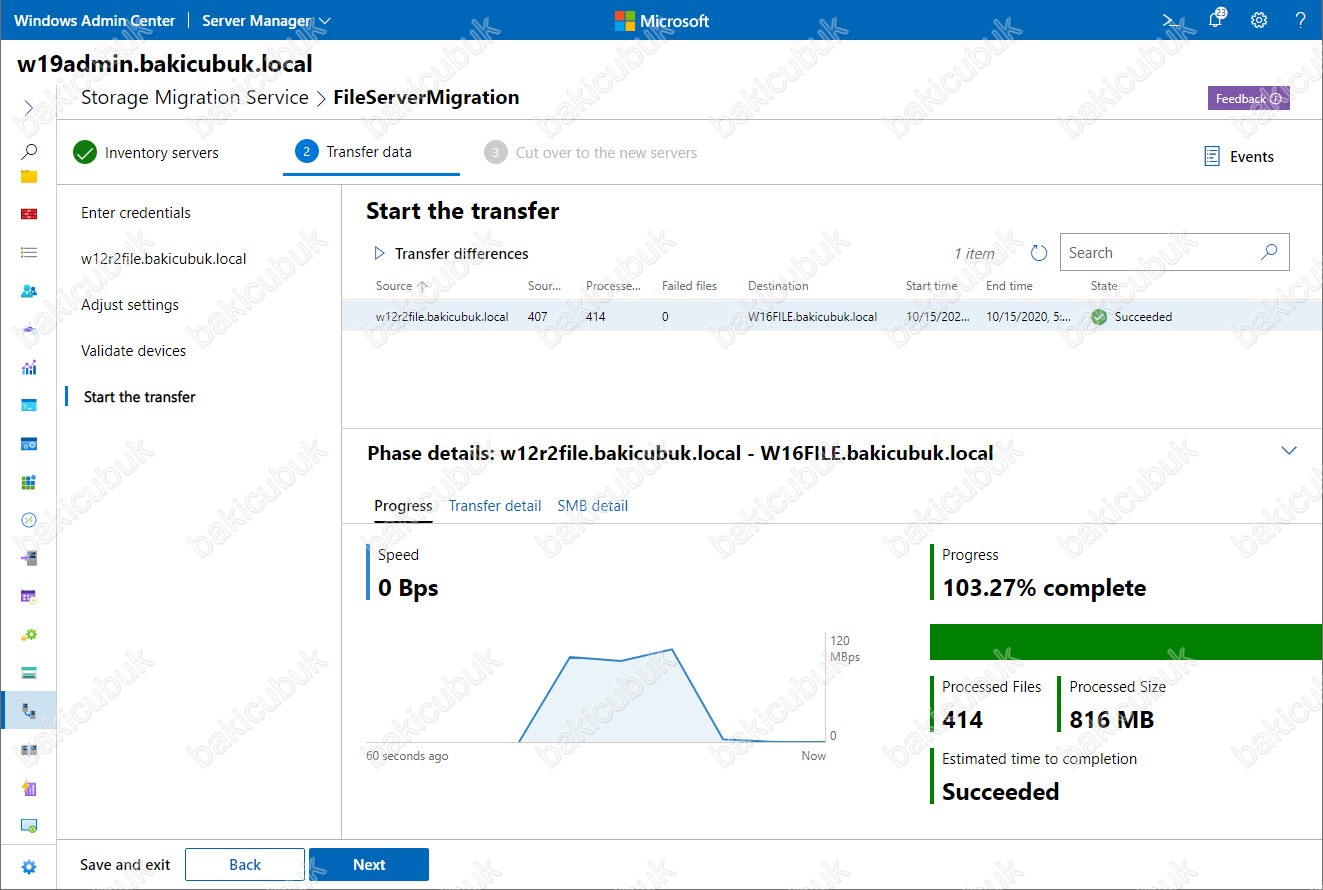1323x890 pixels.
Task: Click Save and exit
Action: [x=125, y=865]
